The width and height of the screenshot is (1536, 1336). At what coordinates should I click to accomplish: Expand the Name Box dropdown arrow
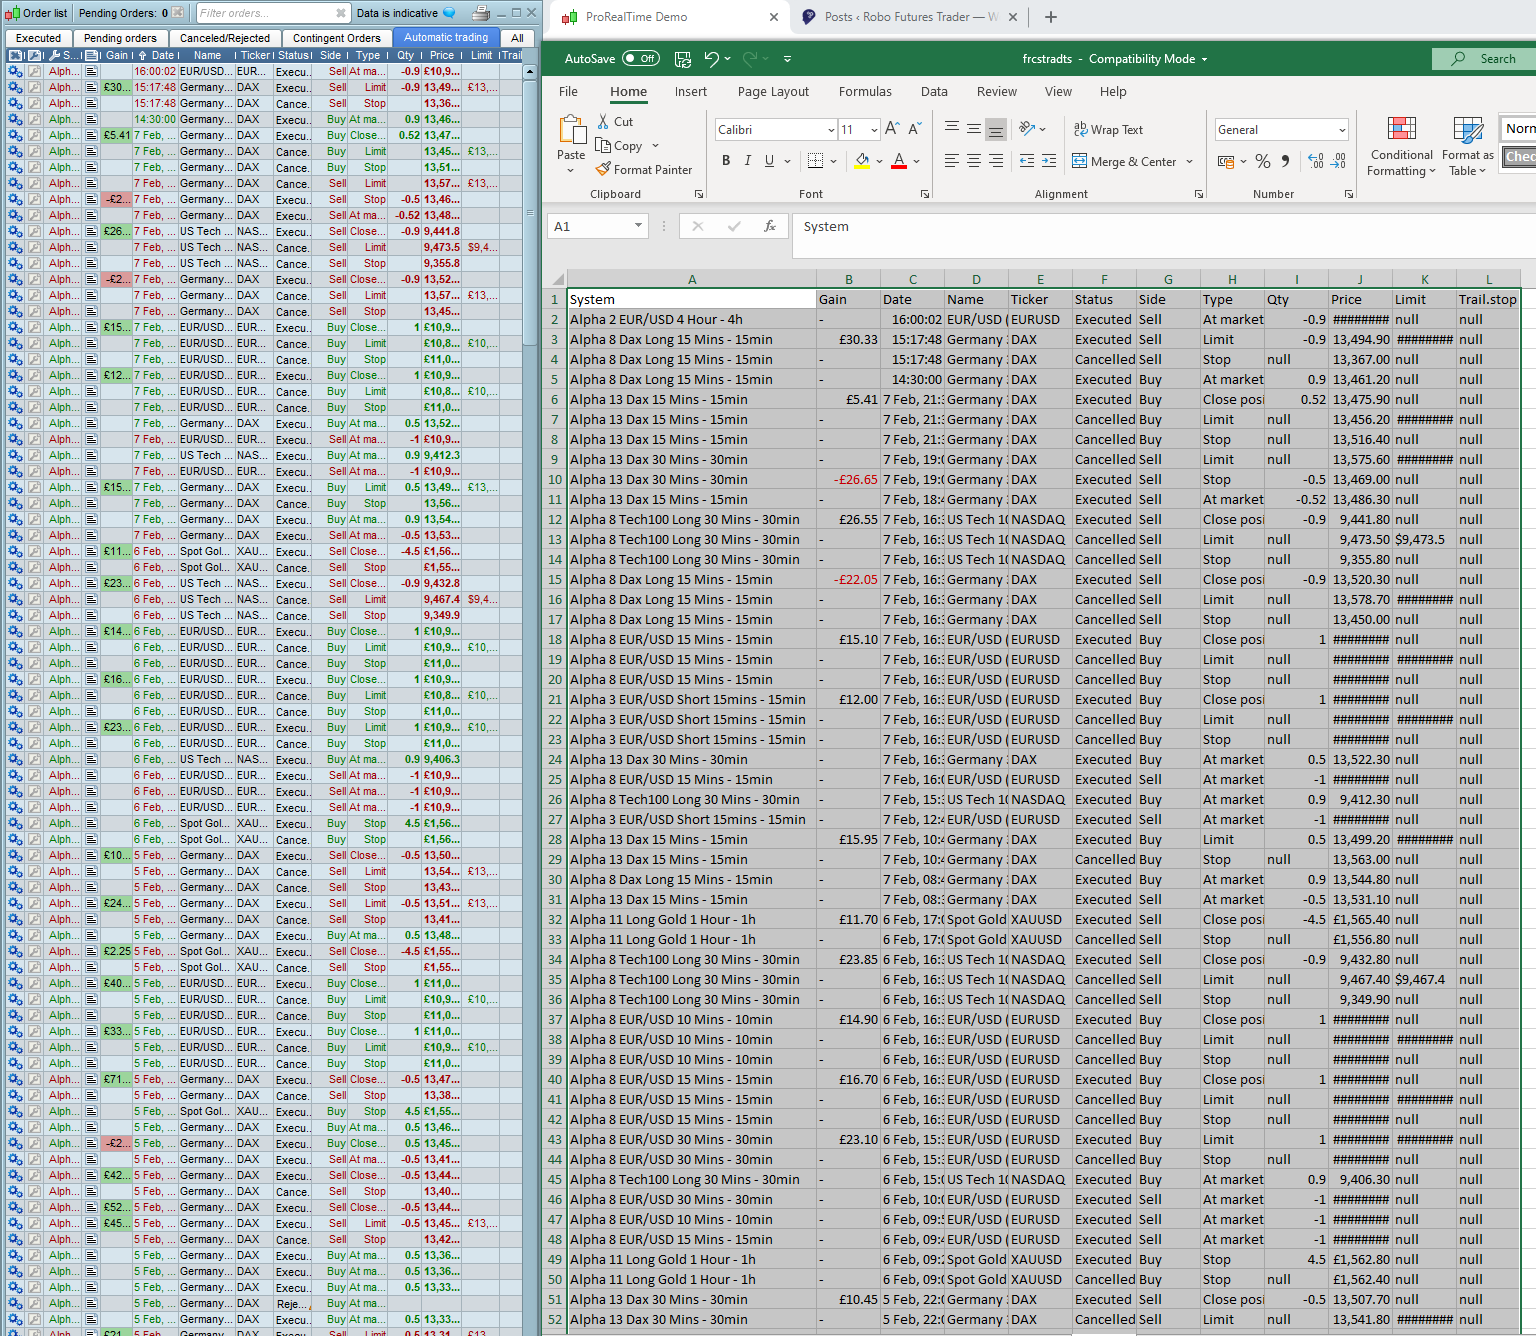click(638, 227)
